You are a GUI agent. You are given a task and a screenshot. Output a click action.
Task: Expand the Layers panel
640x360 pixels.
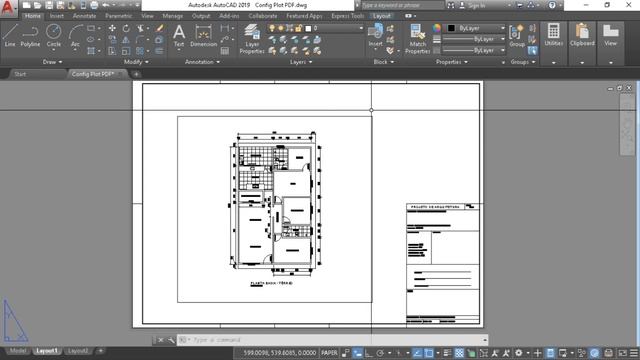pos(301,62)
